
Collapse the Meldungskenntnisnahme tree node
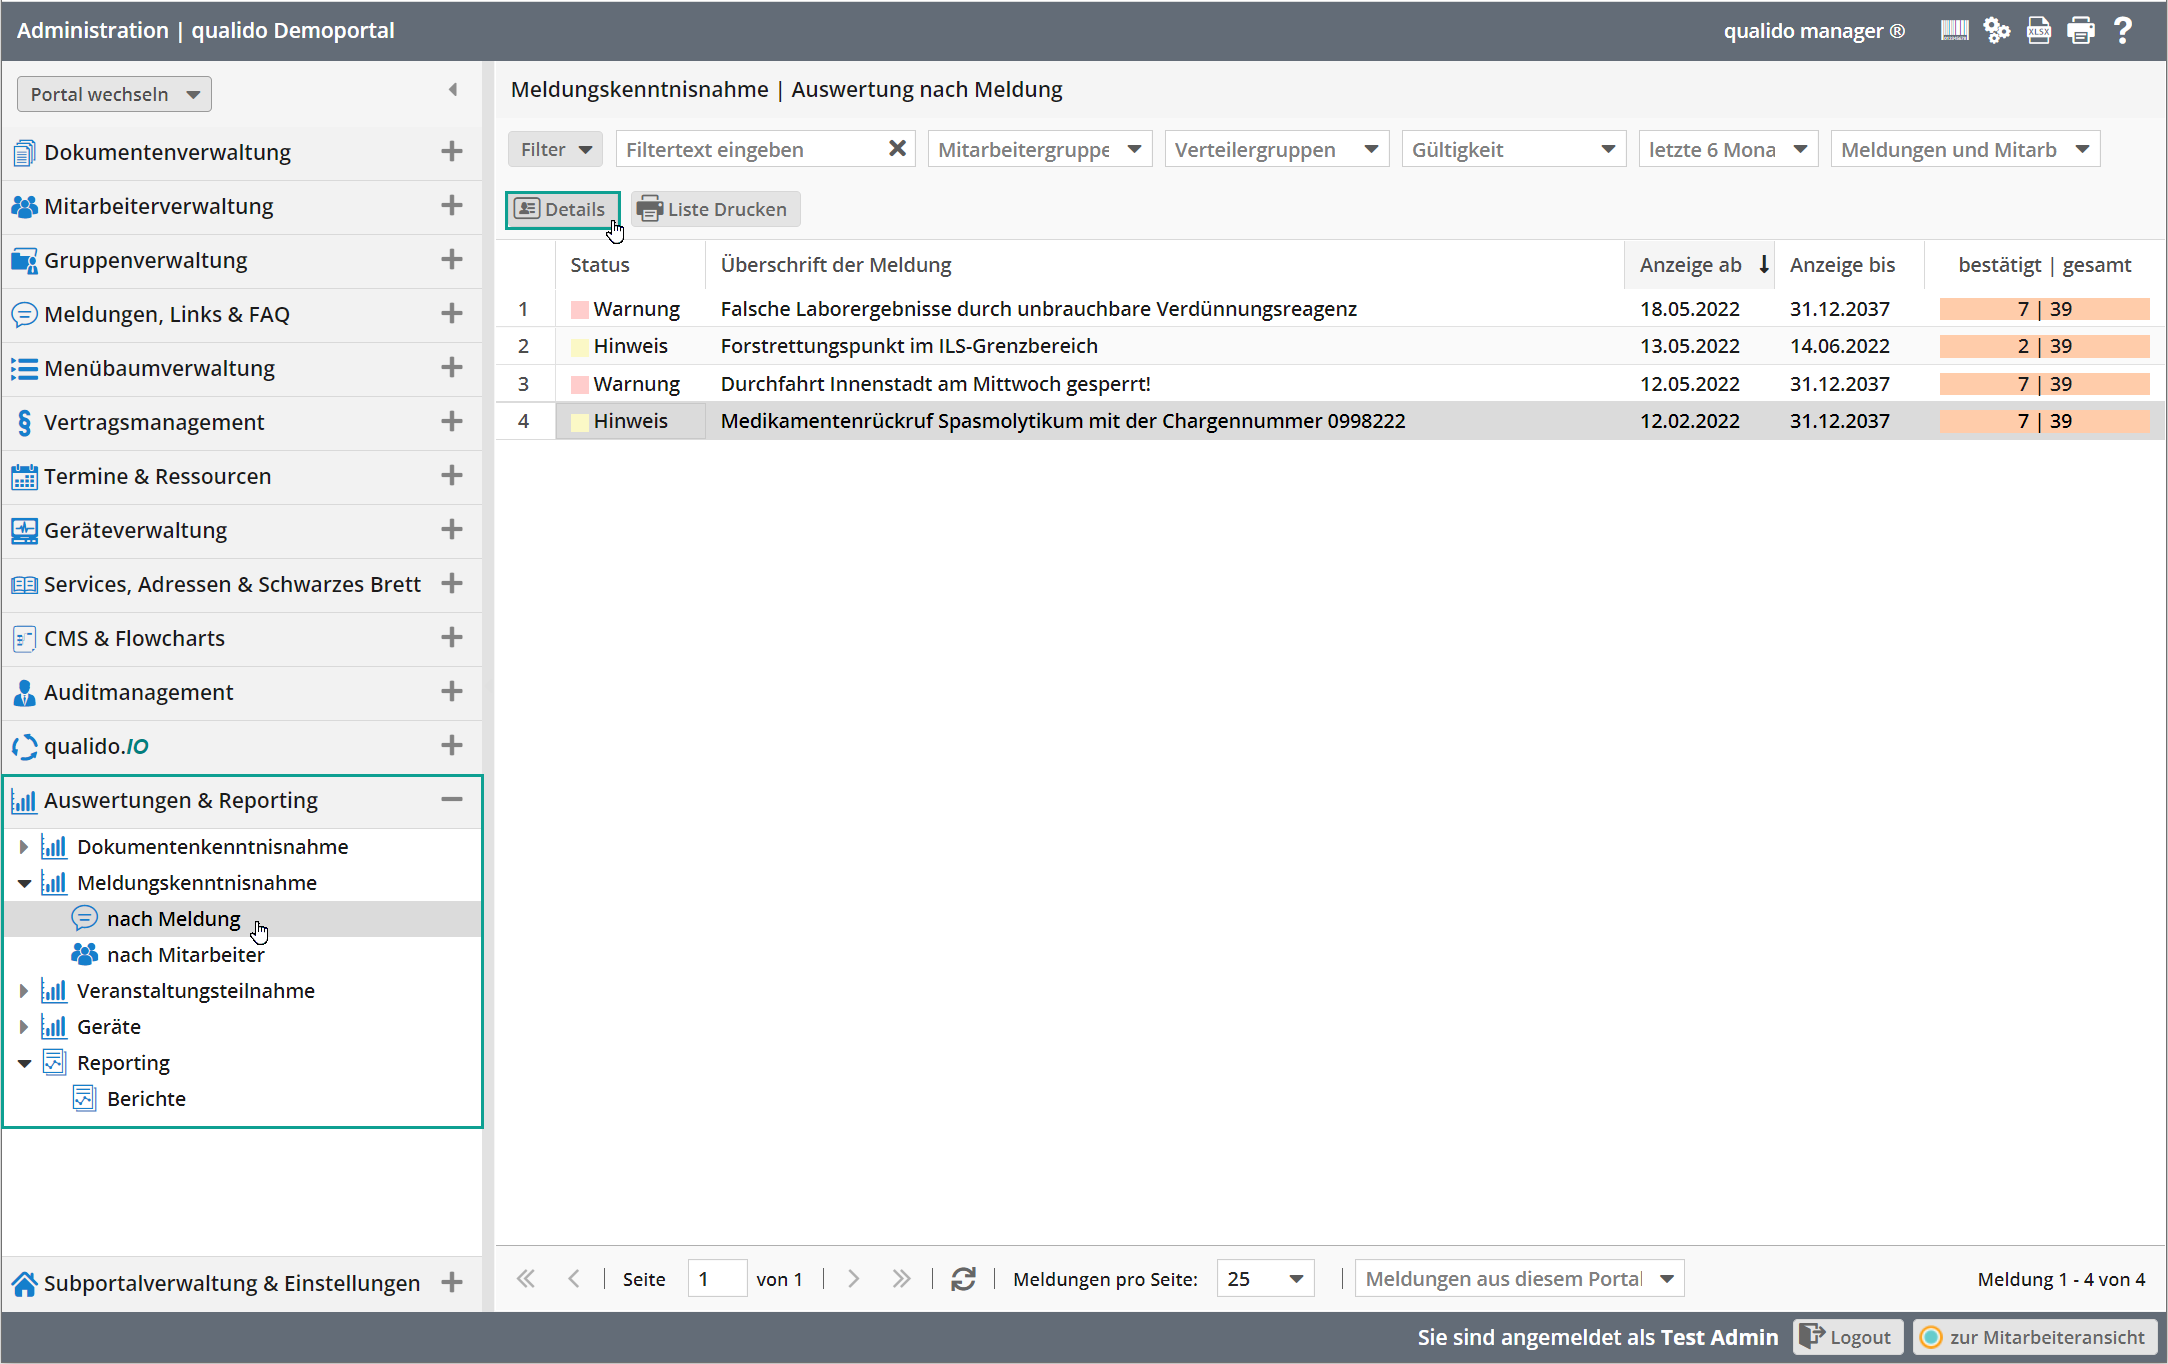[24, 882]
